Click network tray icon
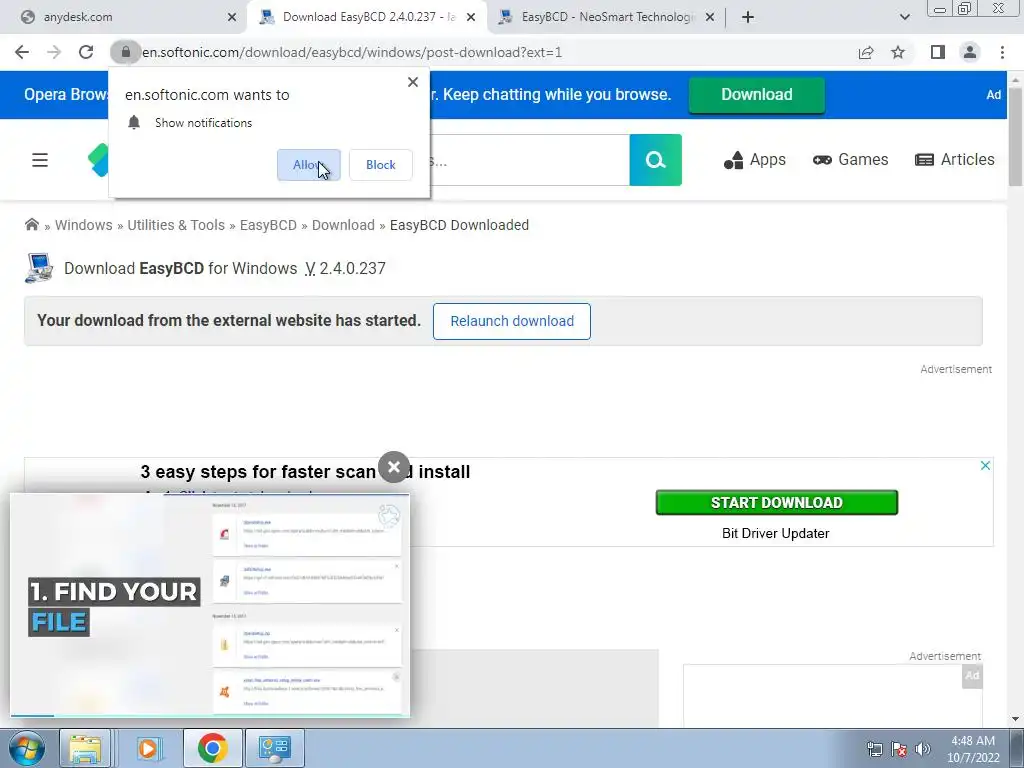The width and height of the screenshot is (1024, 768). pos(874,749)
